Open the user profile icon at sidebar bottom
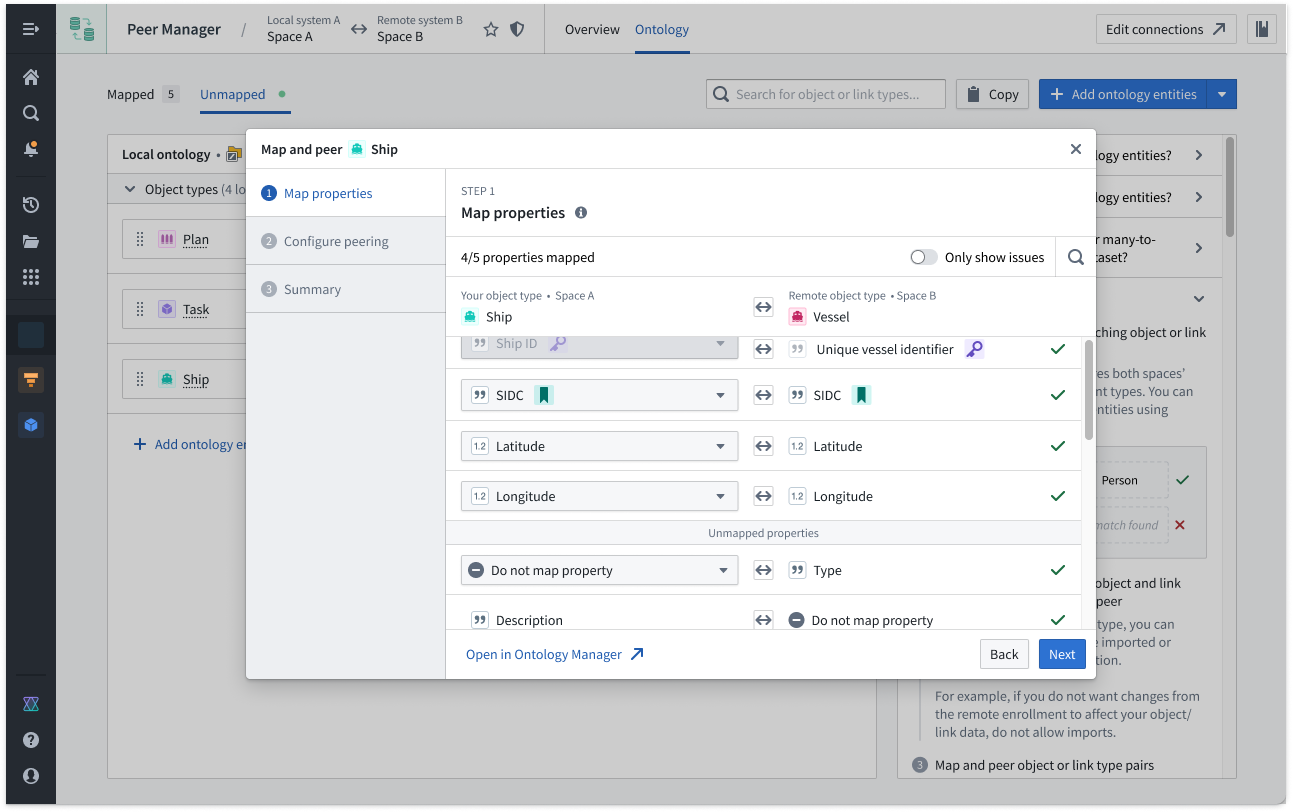The width and height of the screenshot is (1293, 812). pyautogui.click(x=31, y=776)
